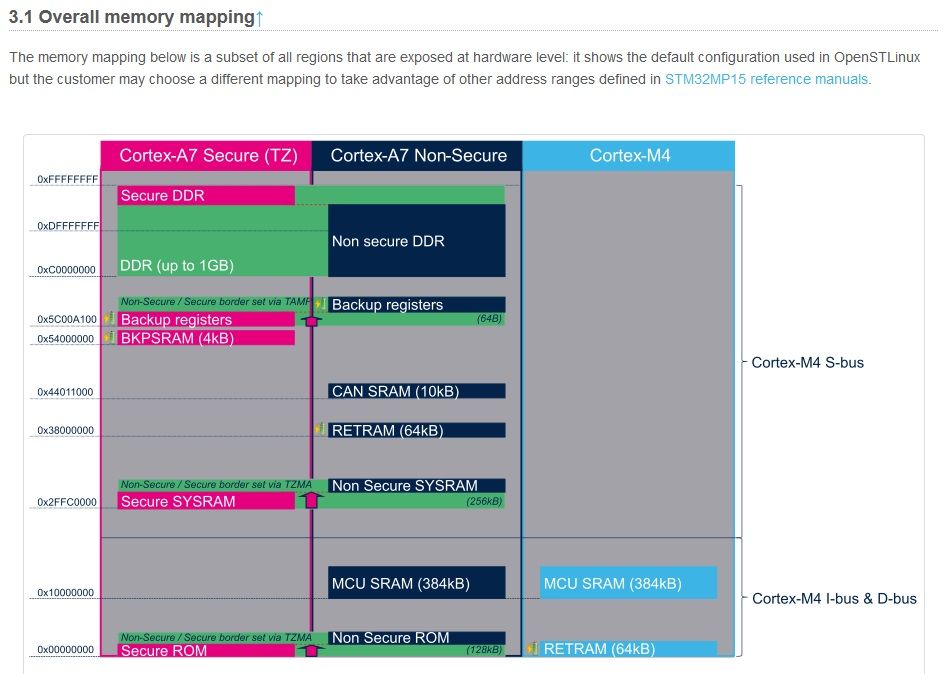Click the CAN SRAM (10kB) block
Viewport: 946px width, 674px height.
click(x=417, y=391)
